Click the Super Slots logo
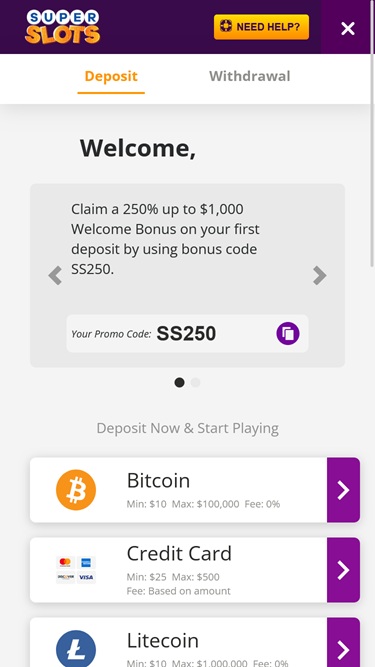Image resolution: width=375 pixels, height=667 pixels. click(62, 27)
